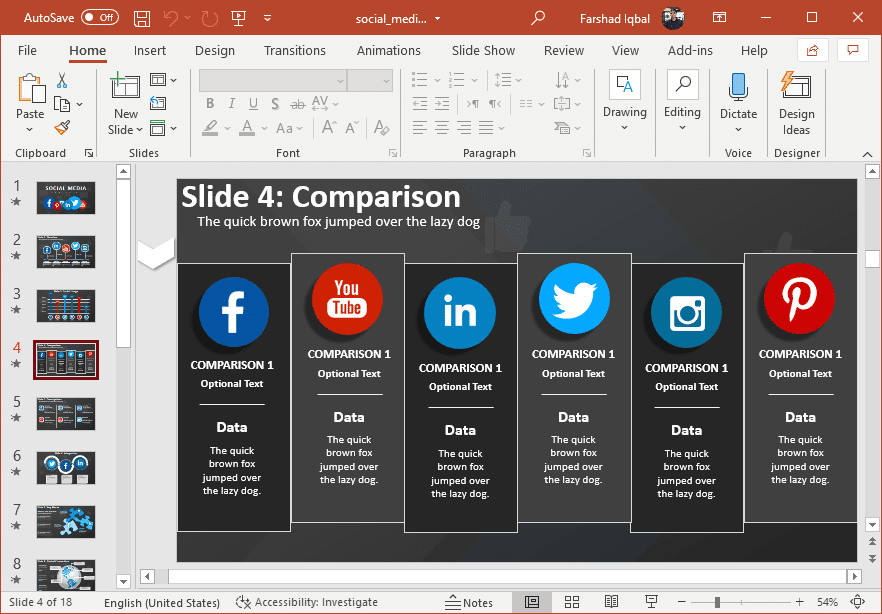Switch to the Slide Show tab
The width and height of the screenshot is (882, 614).
tap(483, 50)
